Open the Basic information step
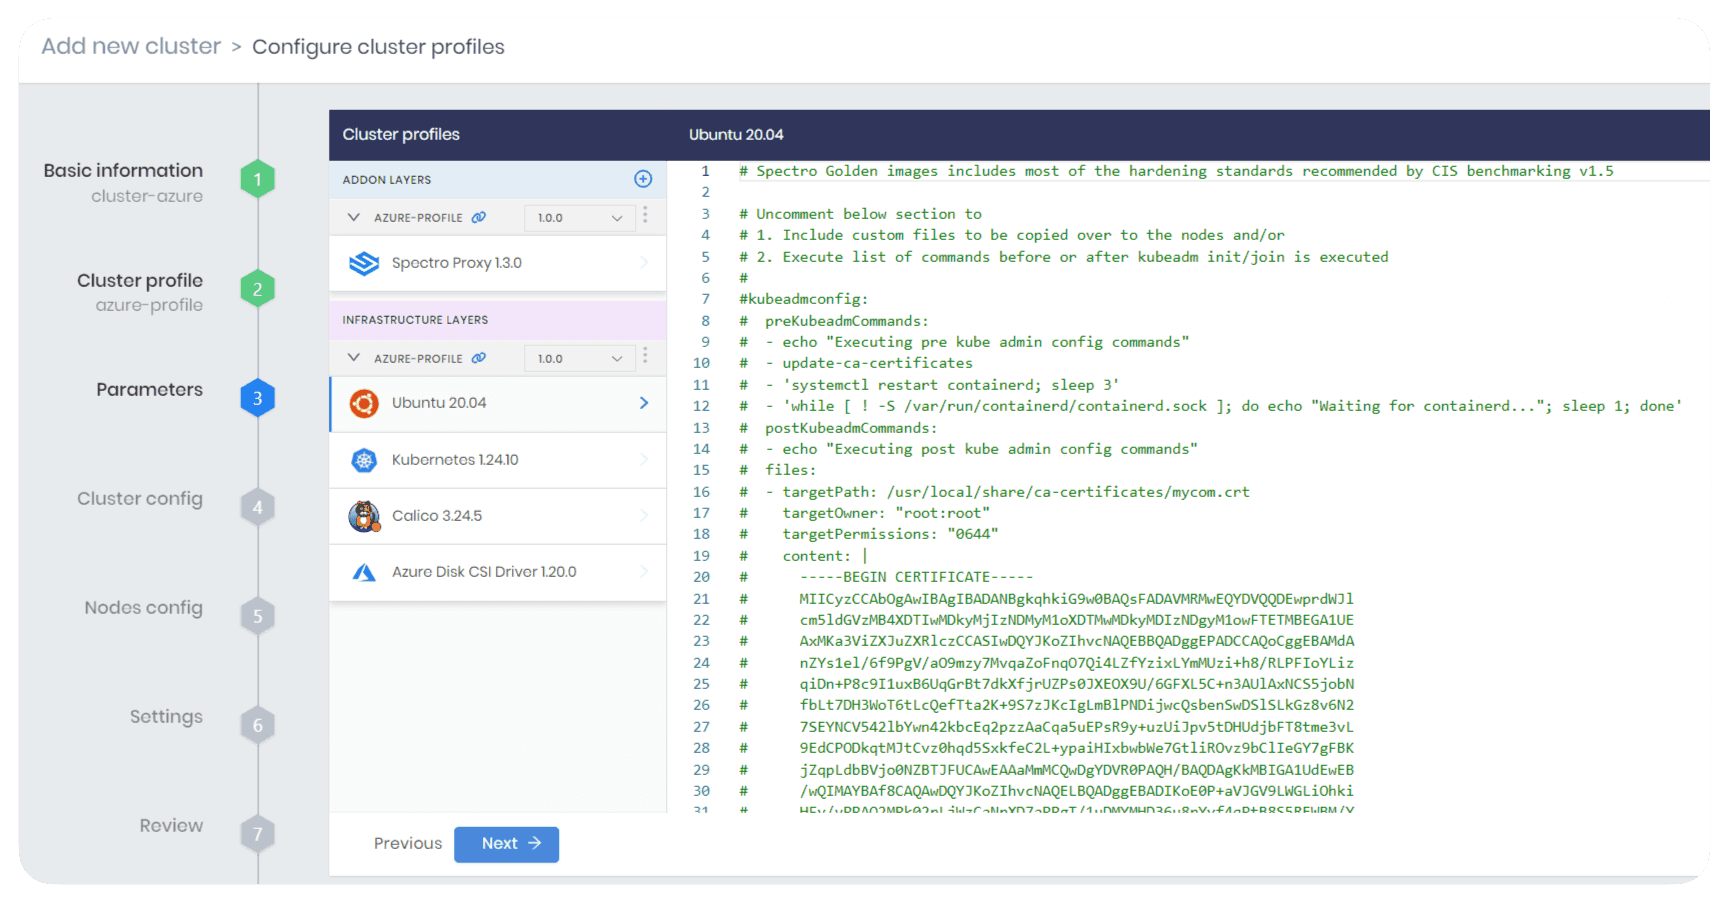The width and height of the screenshot is (1728, 903). tap(123, 170)
